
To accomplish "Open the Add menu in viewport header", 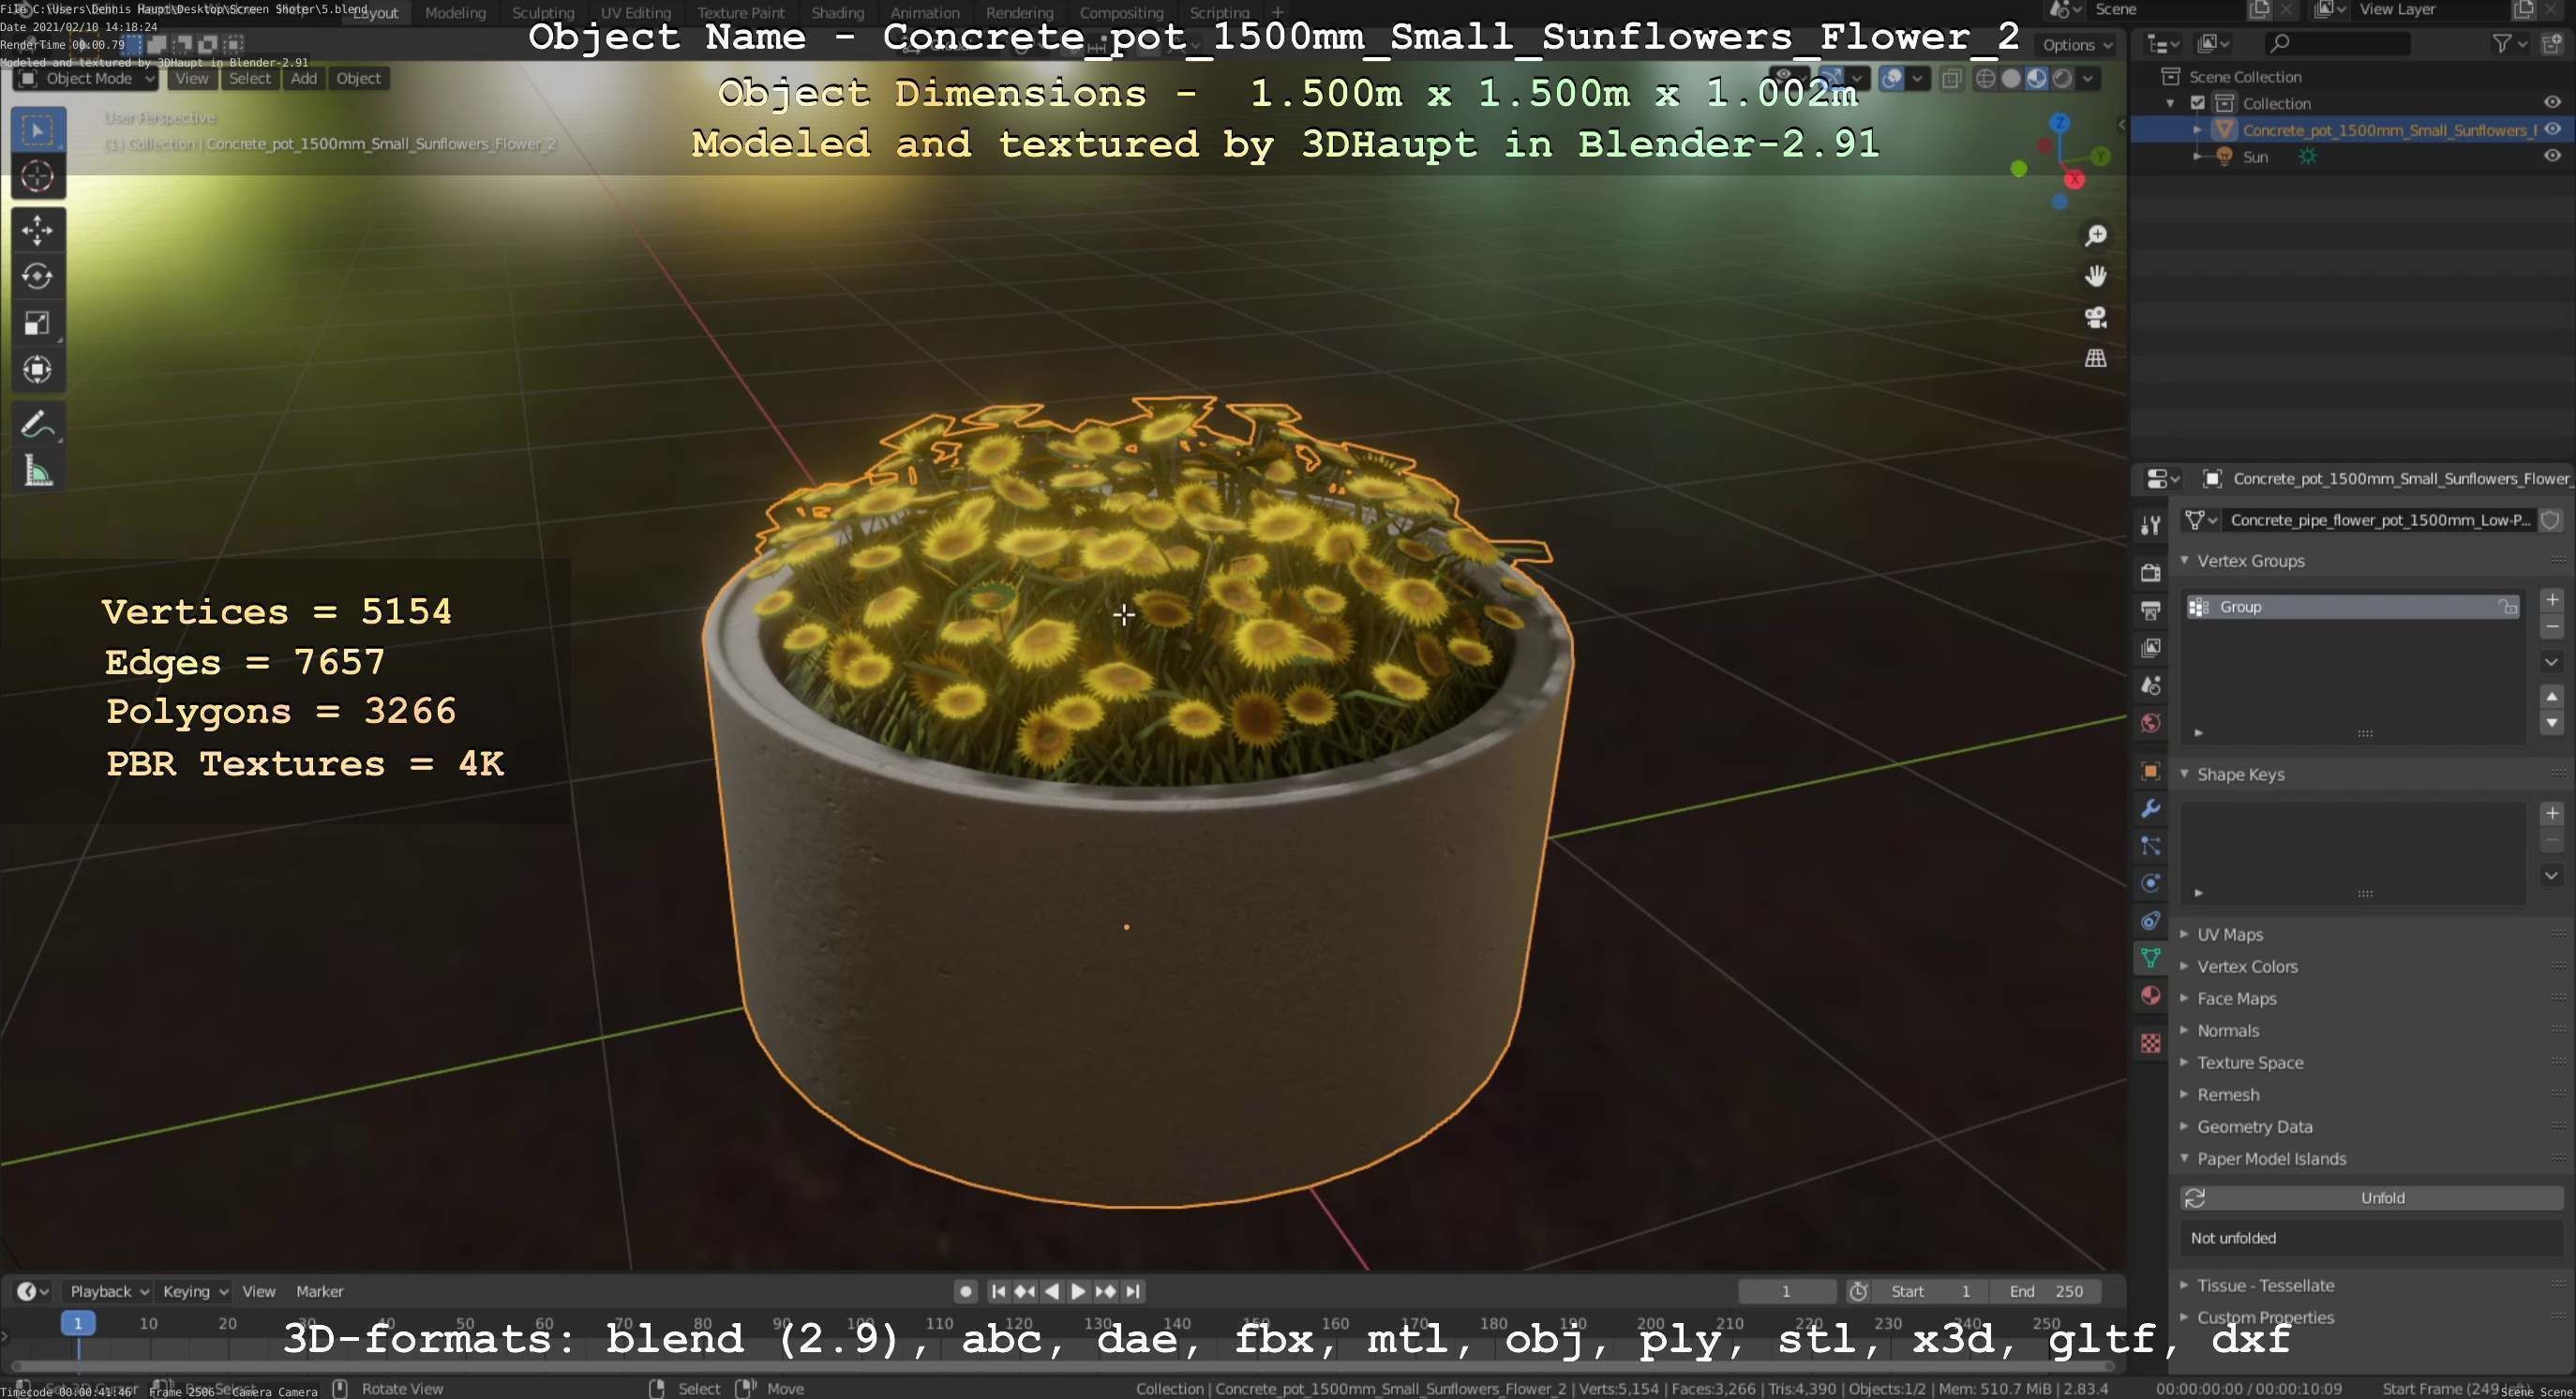I will point(304,78).
